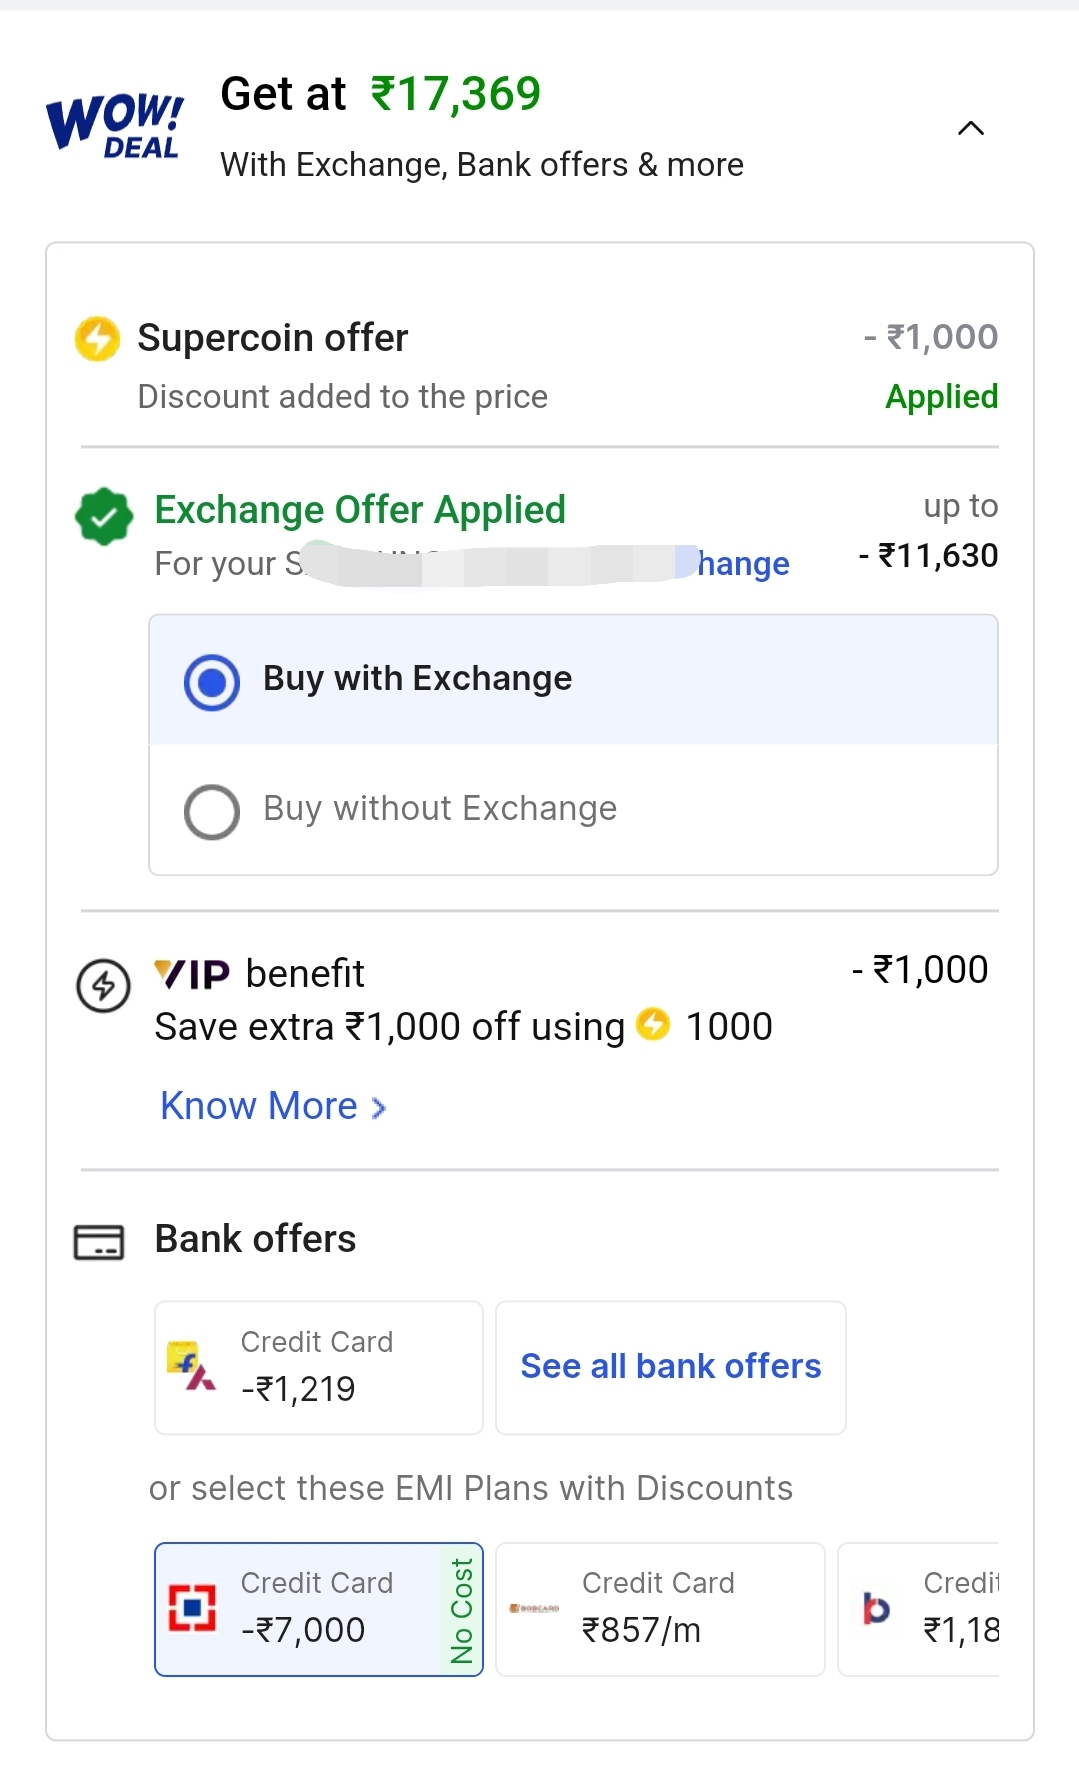This screenshot has width=1079, height=1785.
Task: Click the VIP benefit lightning circle icon
Action: tap(104, 986)
